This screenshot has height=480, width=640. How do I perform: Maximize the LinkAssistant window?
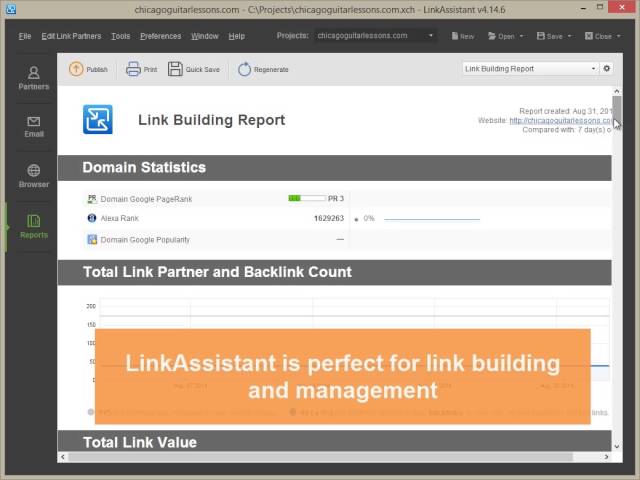600,7
